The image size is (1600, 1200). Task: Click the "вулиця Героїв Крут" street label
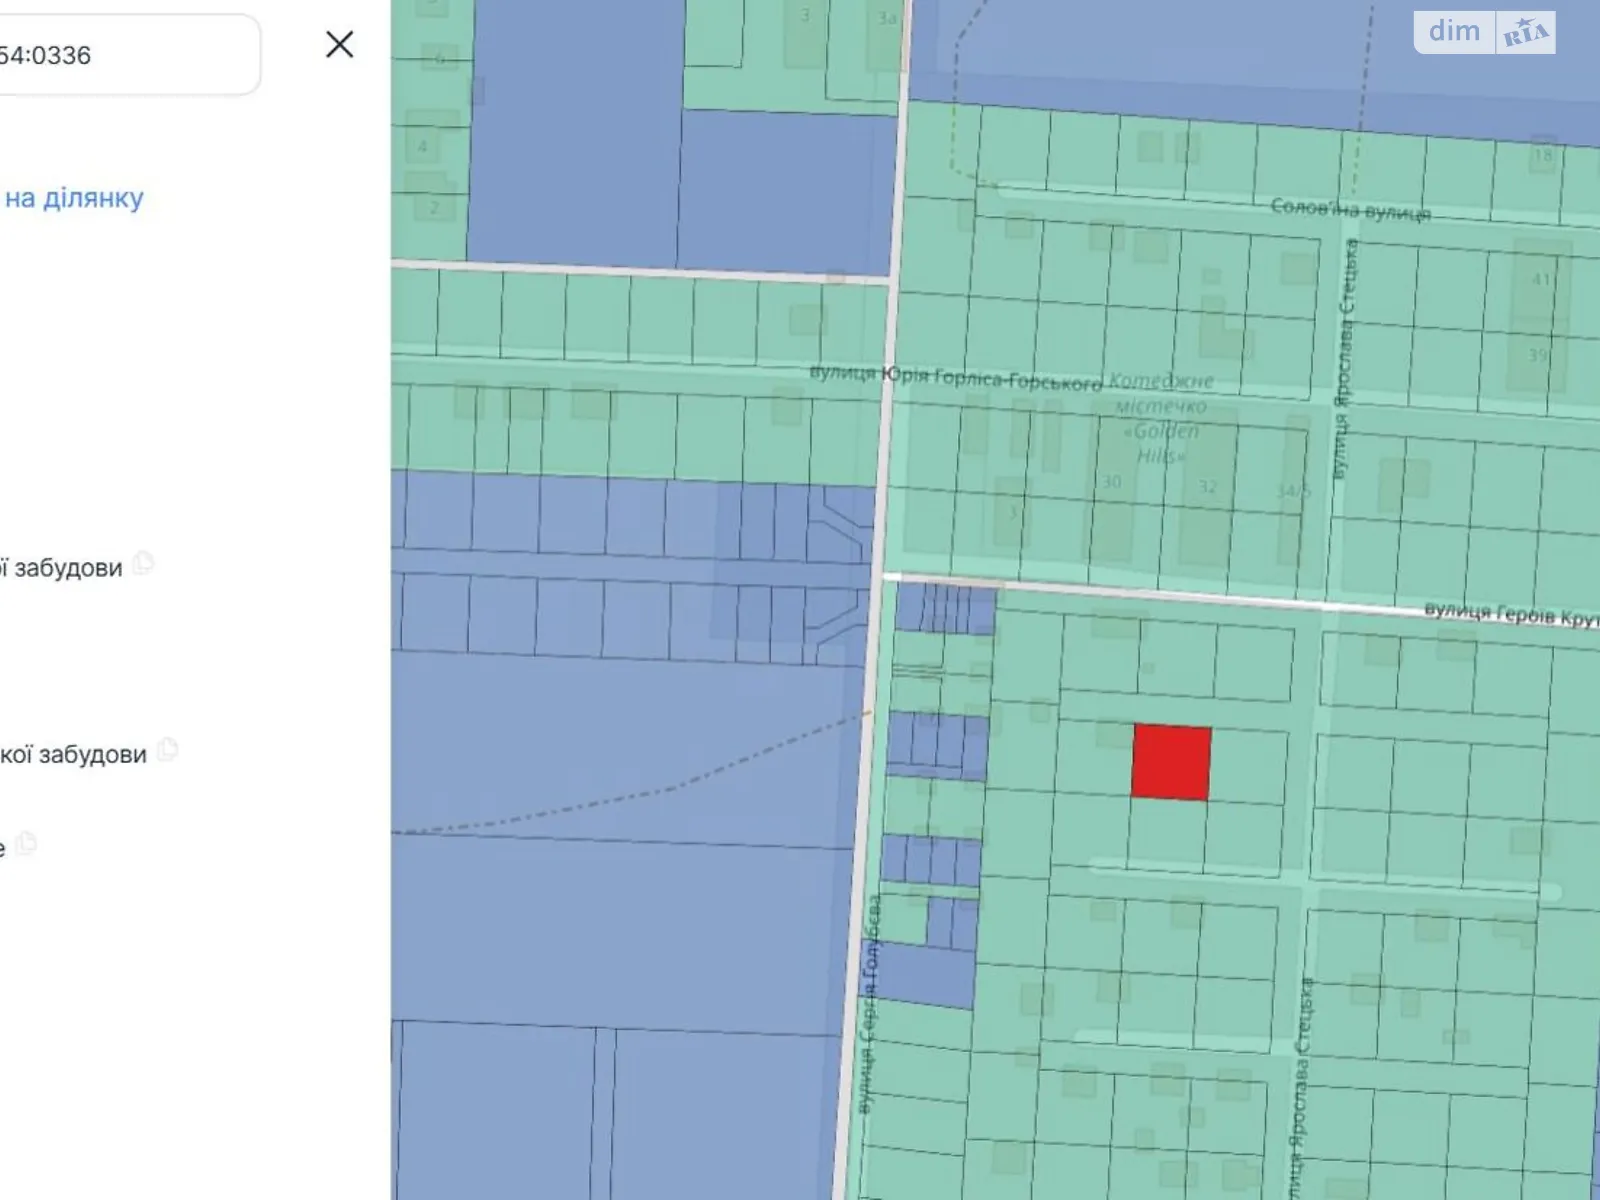[x=1510, y=614]
